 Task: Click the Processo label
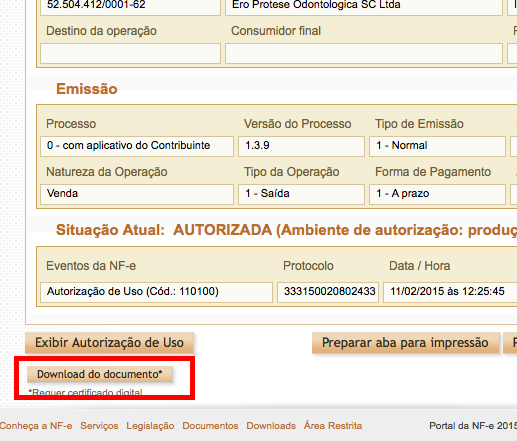coord(71,124)
